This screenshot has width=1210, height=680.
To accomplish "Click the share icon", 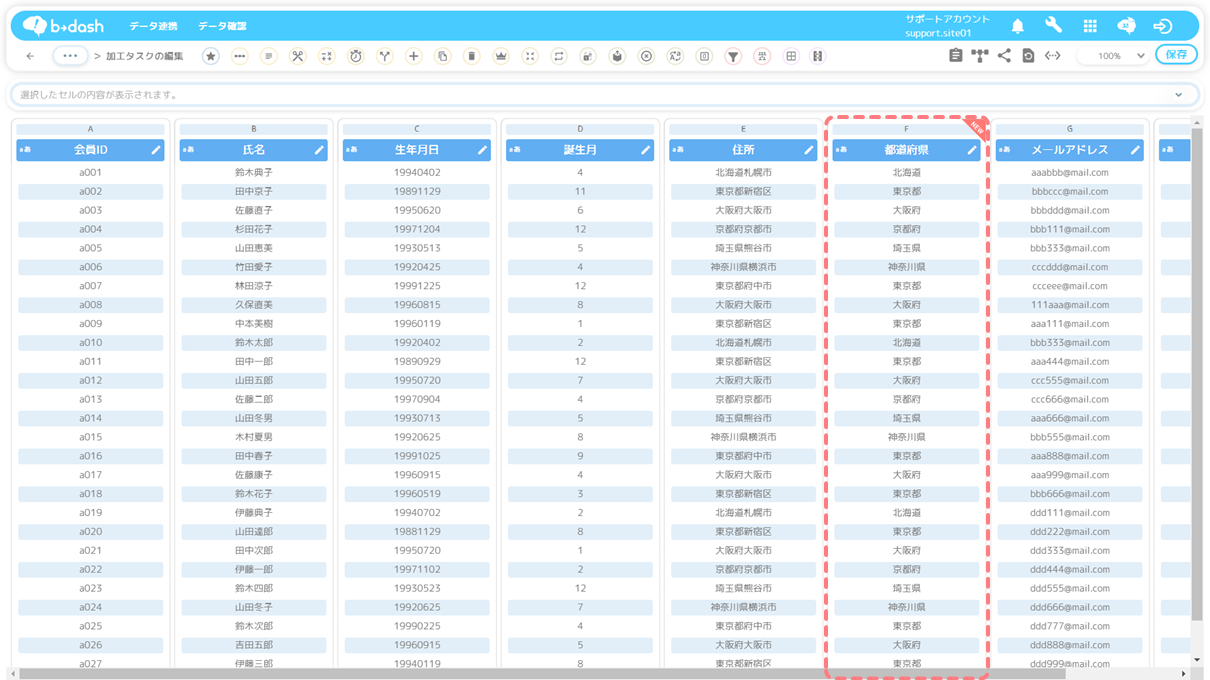I will 1004,56.
